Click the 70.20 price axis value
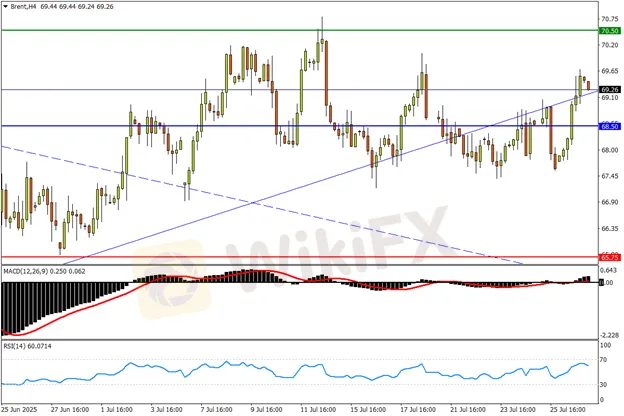 point(610,45)
